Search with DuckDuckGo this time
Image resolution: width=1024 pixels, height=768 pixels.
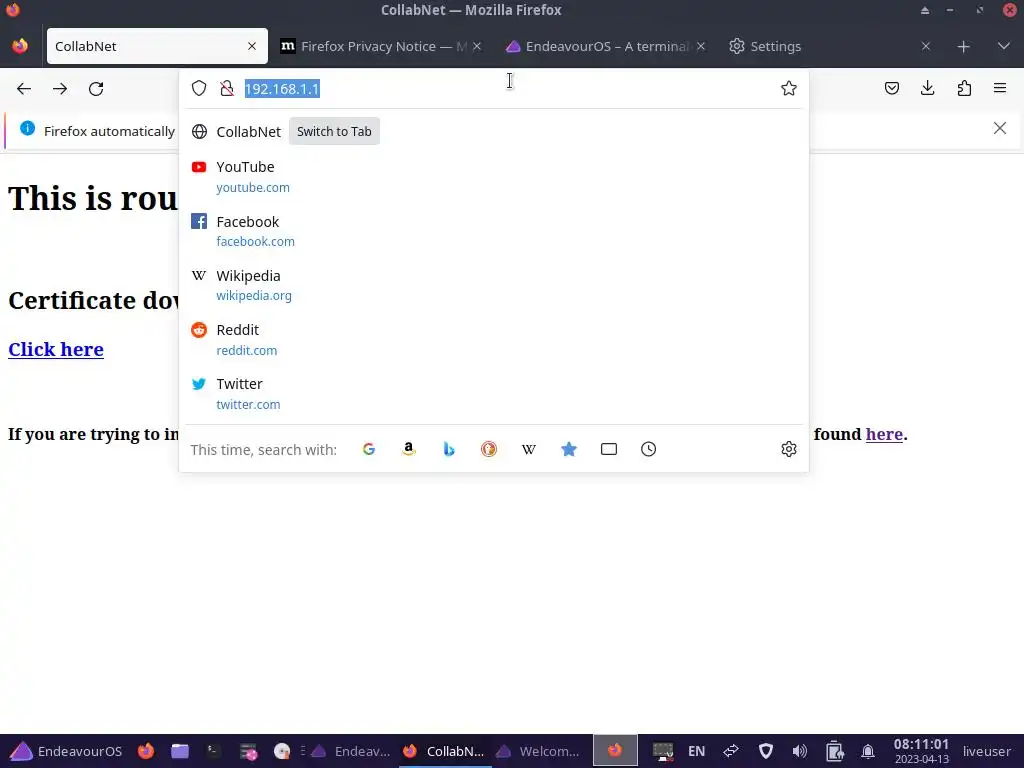coord(488,449)
